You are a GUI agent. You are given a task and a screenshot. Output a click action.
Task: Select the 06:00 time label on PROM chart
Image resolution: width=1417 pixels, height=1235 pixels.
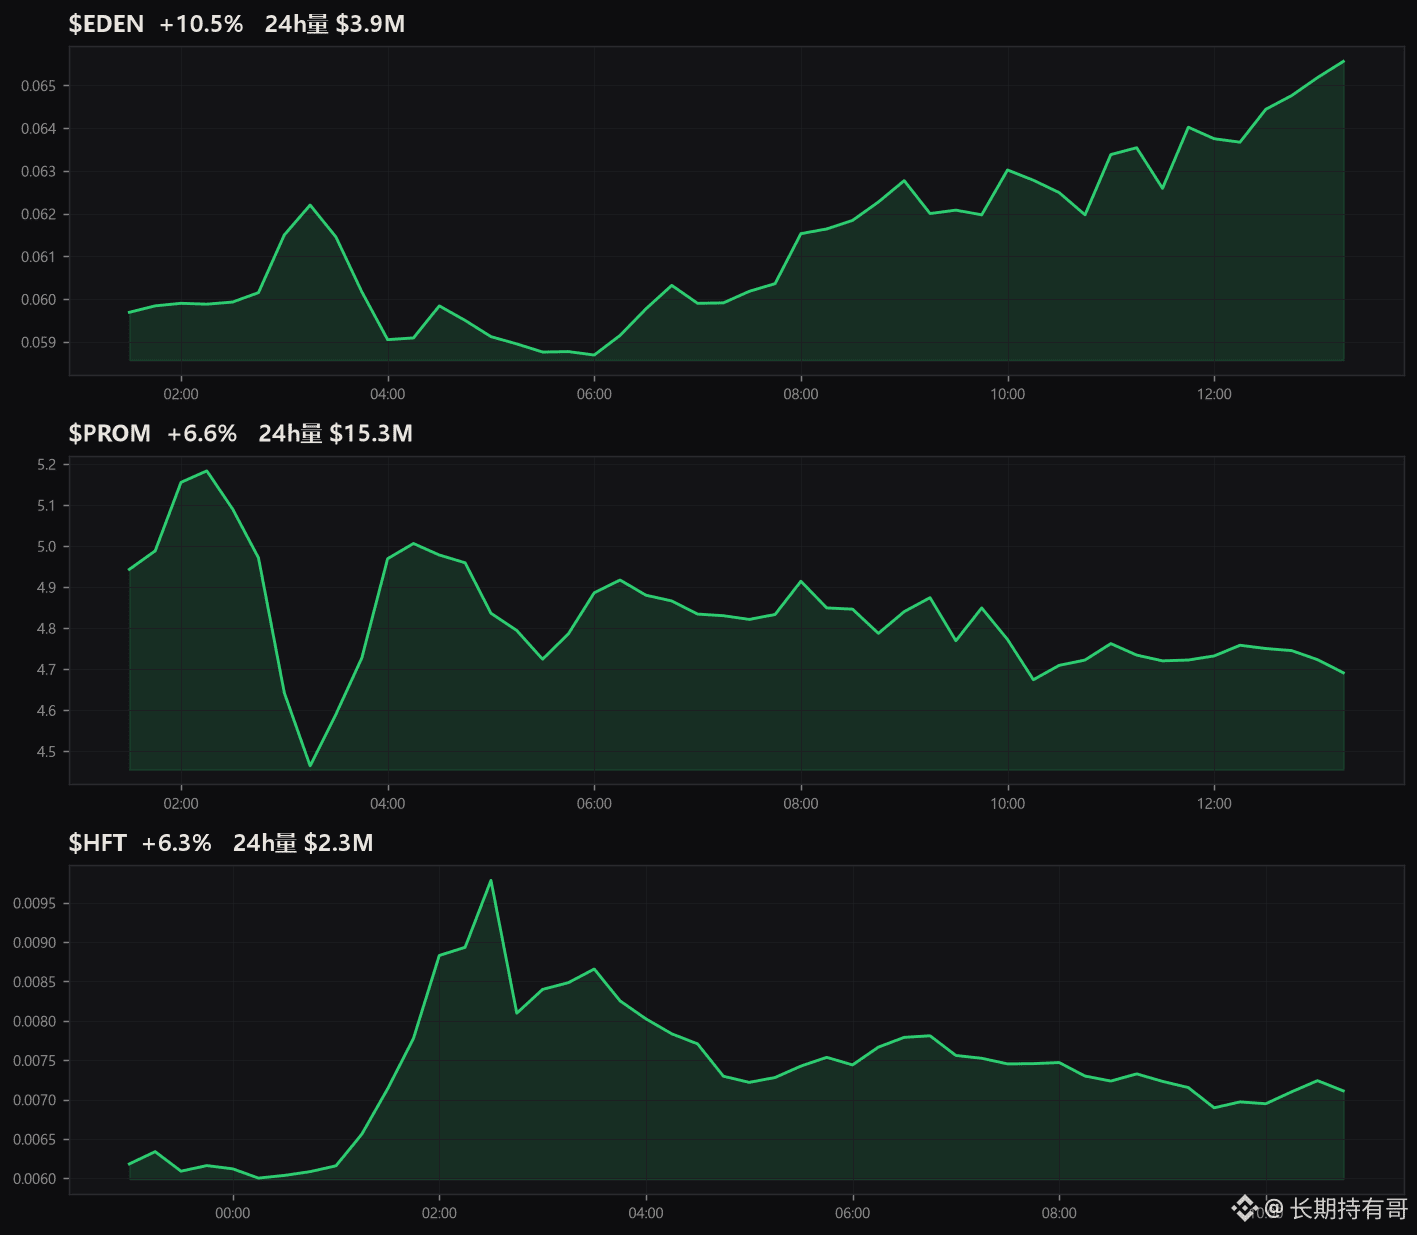(594, 804)
